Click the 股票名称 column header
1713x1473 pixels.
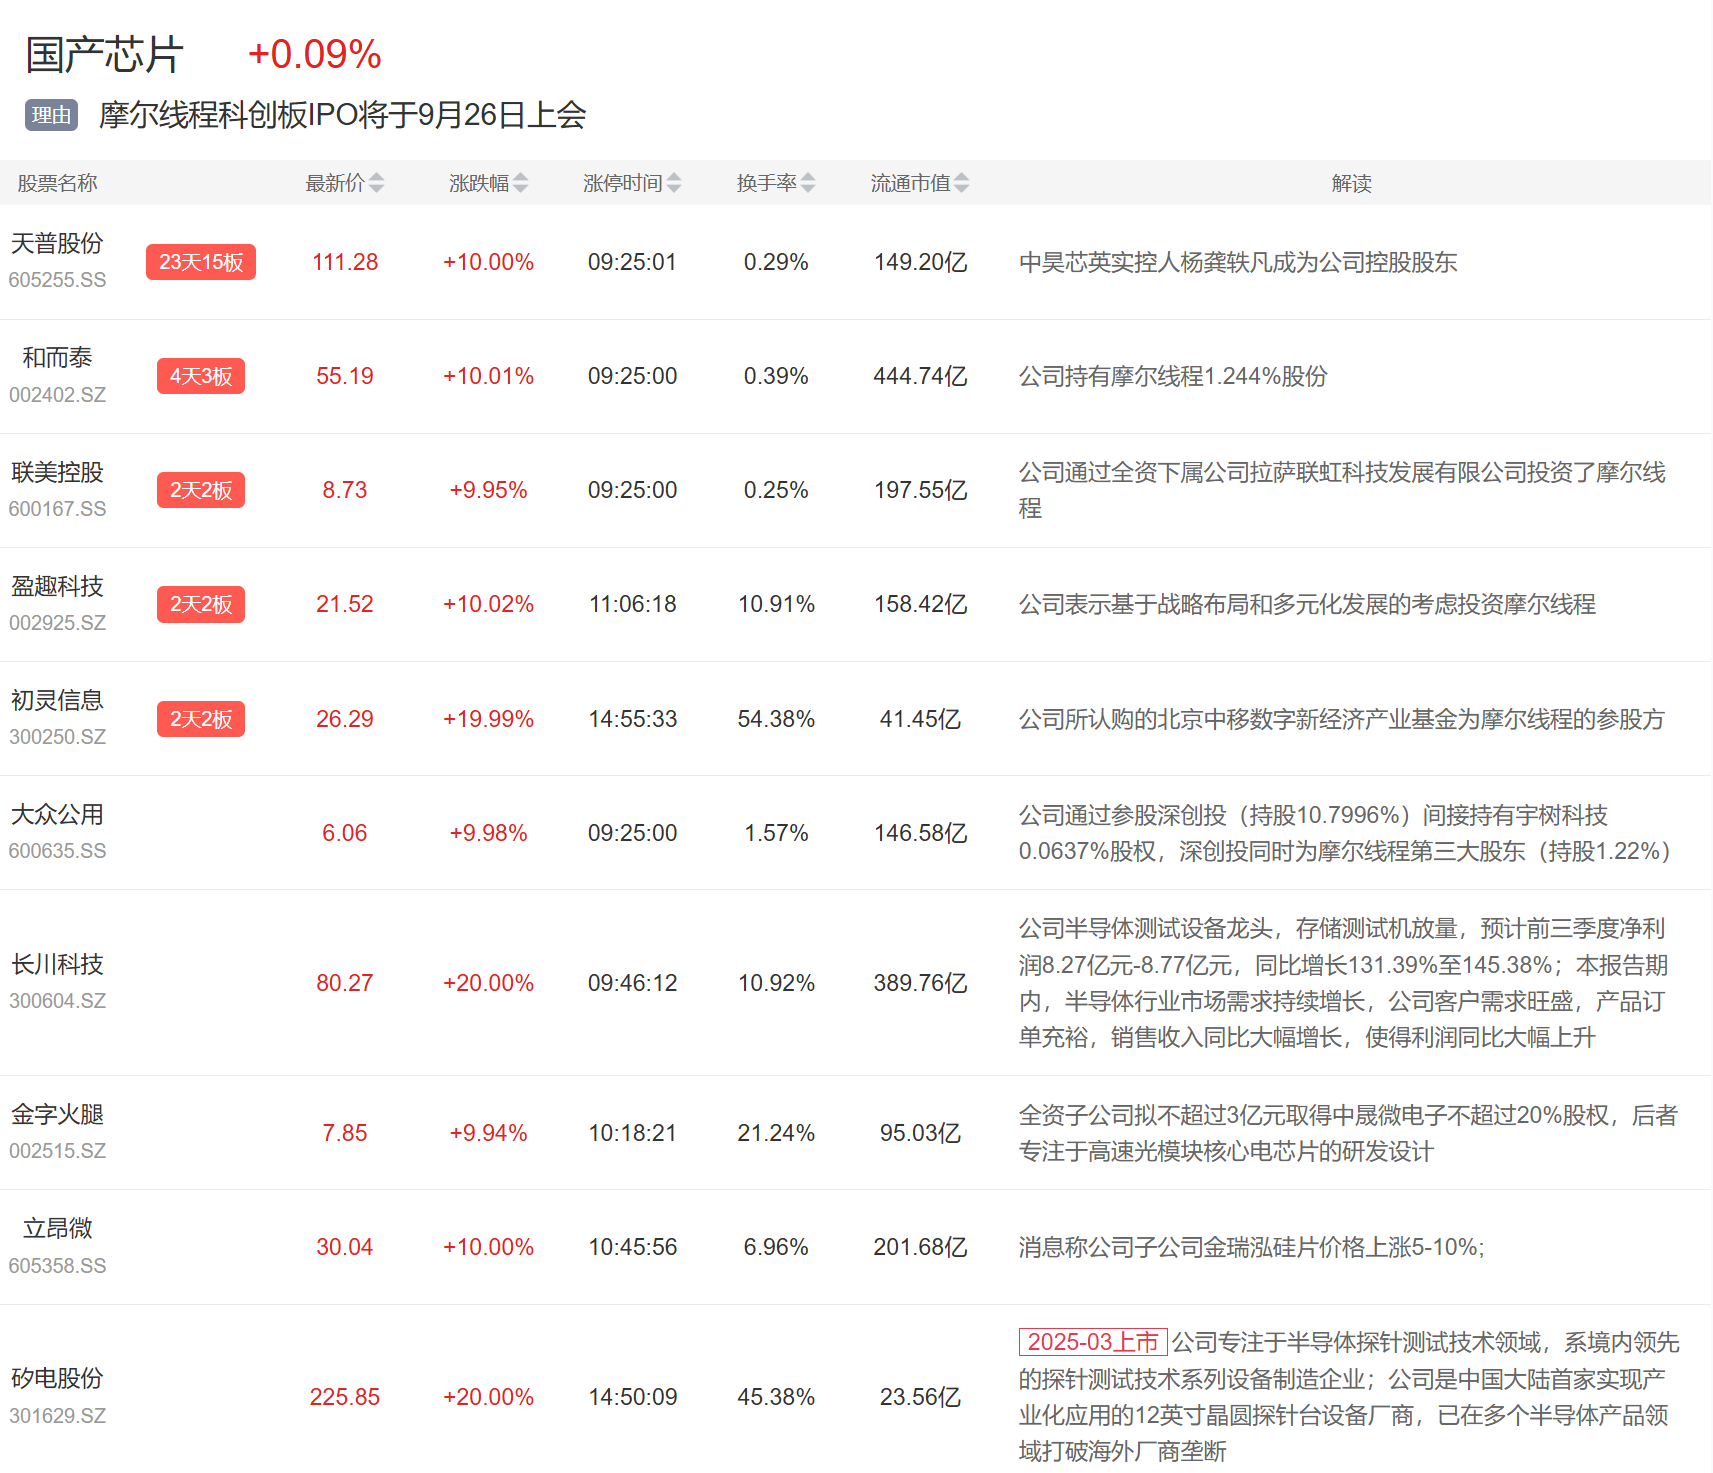pyautogui.click(x=57, y=183)
